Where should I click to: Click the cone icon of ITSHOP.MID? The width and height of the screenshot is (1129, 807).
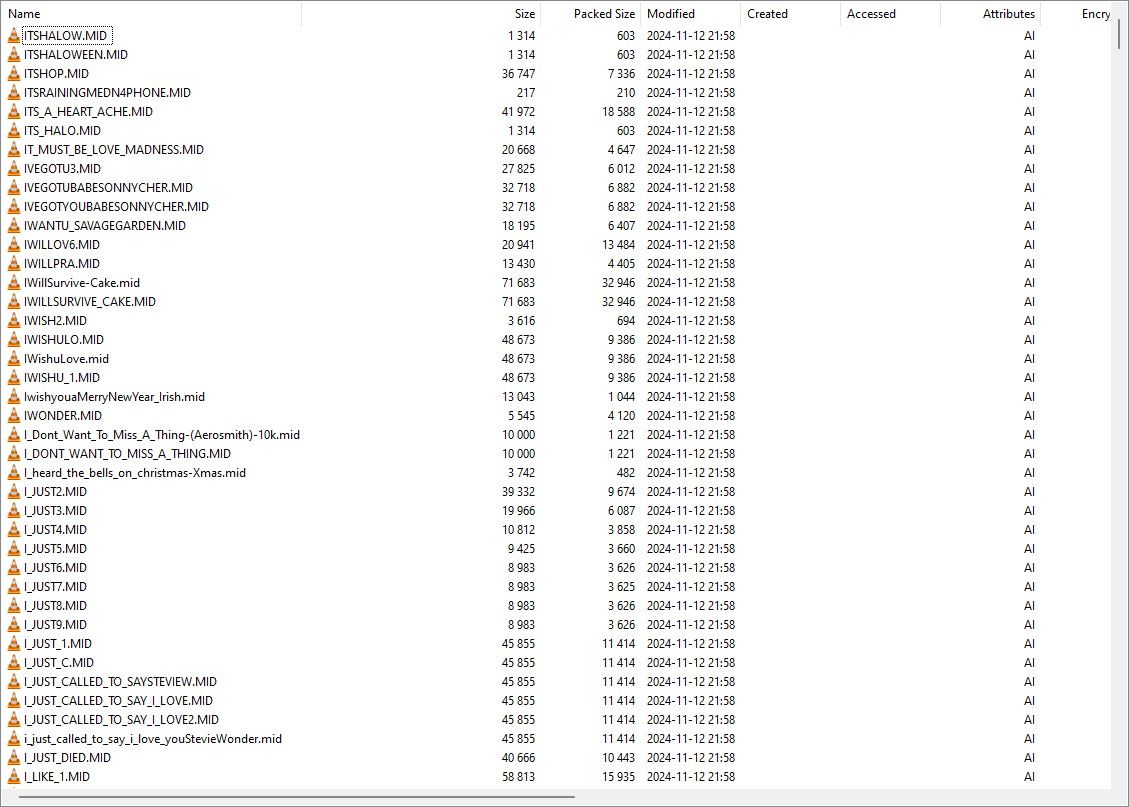(x=14, y=73)
